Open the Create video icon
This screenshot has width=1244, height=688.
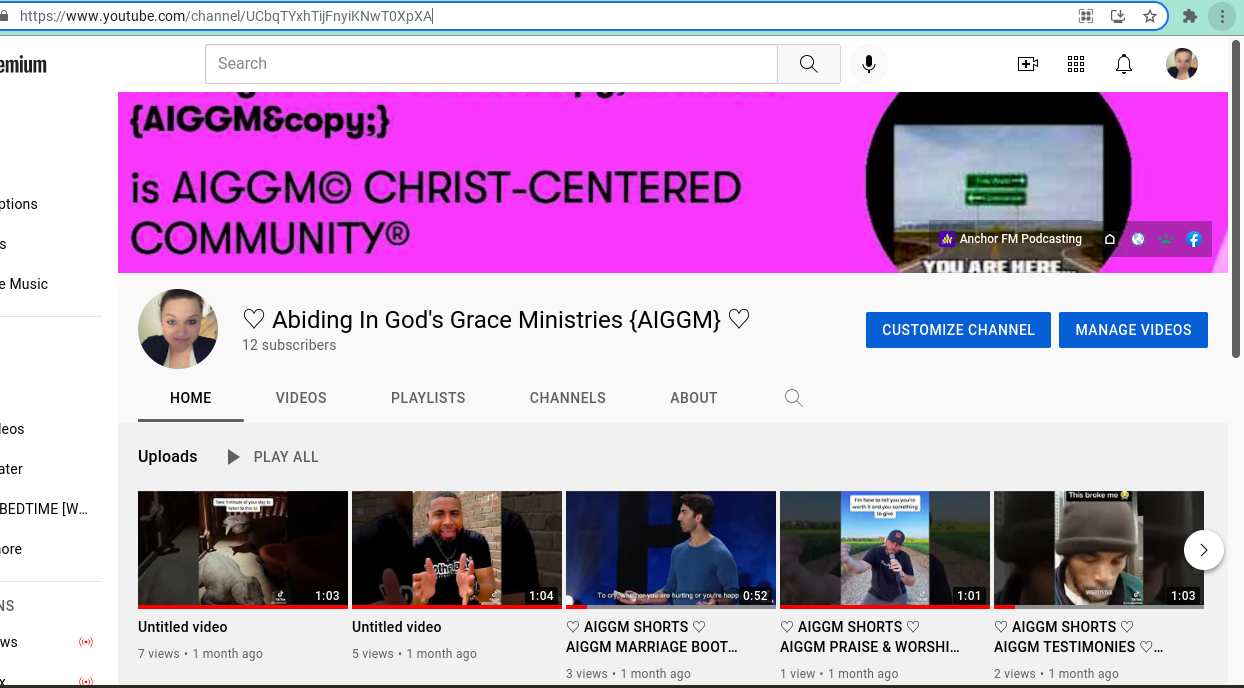coord(1027,64)
